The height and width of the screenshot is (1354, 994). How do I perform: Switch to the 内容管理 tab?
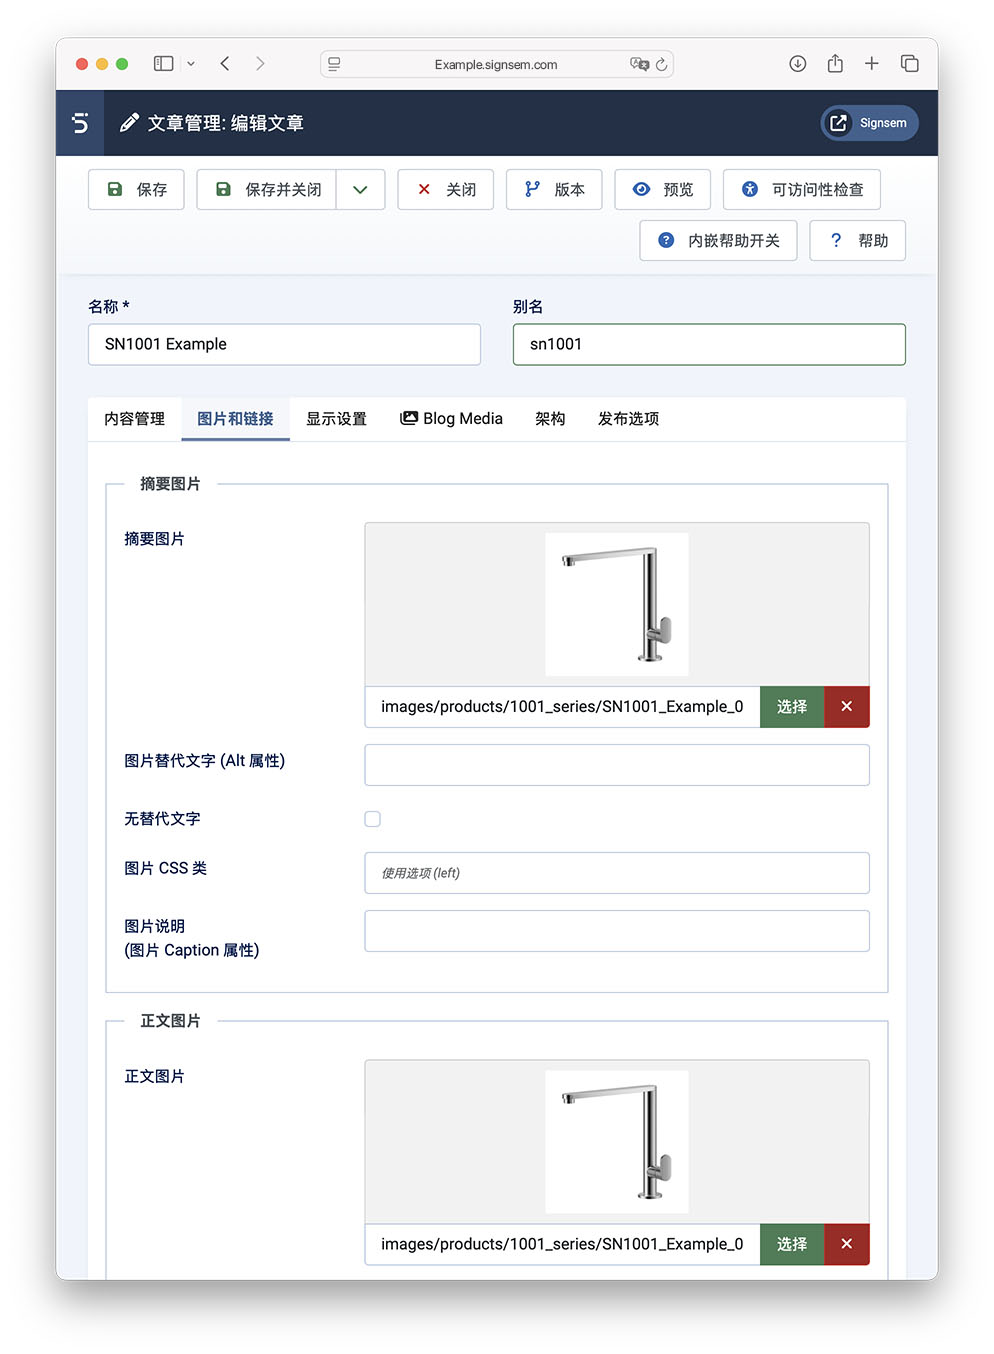pos(134,419)
